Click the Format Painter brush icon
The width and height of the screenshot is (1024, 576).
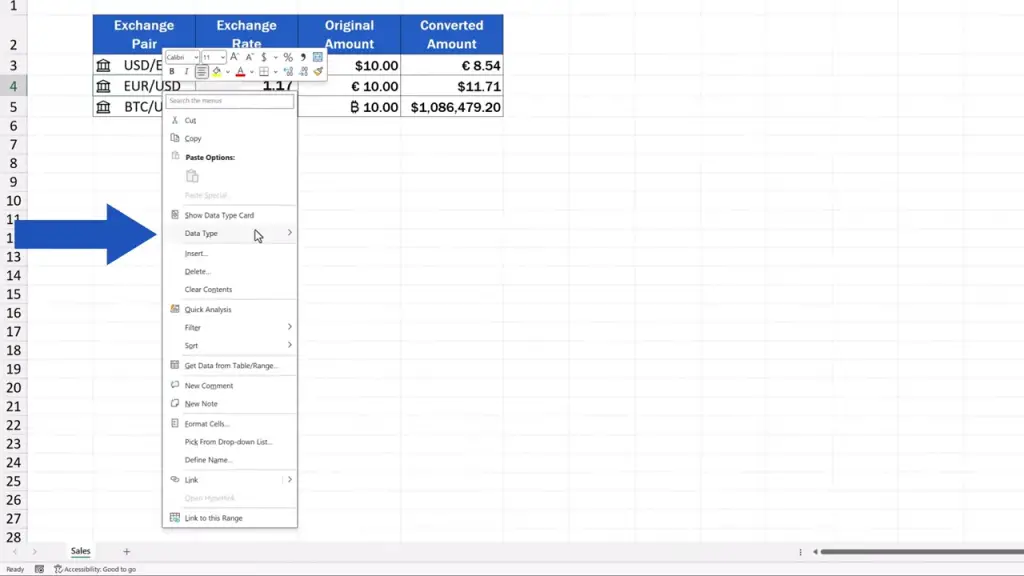click(318, 72)
